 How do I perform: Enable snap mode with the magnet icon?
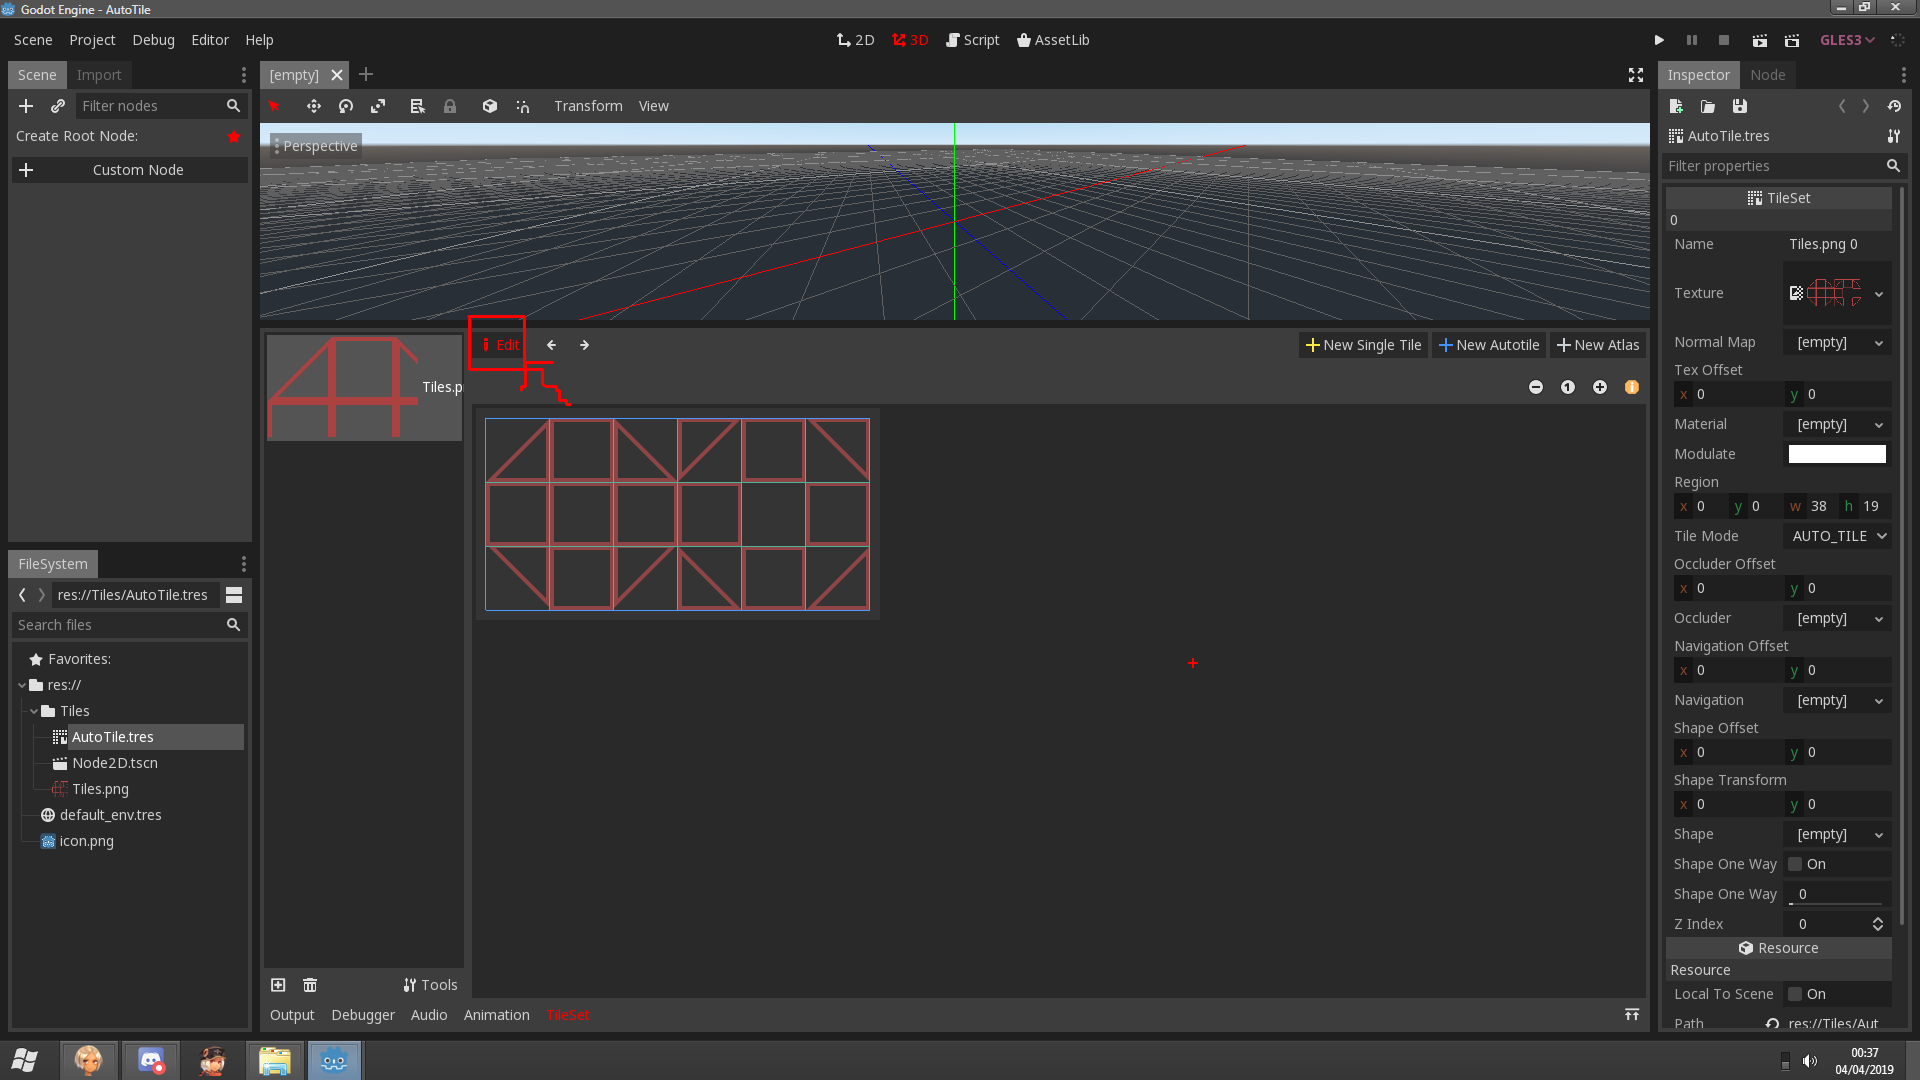point(523,106)
